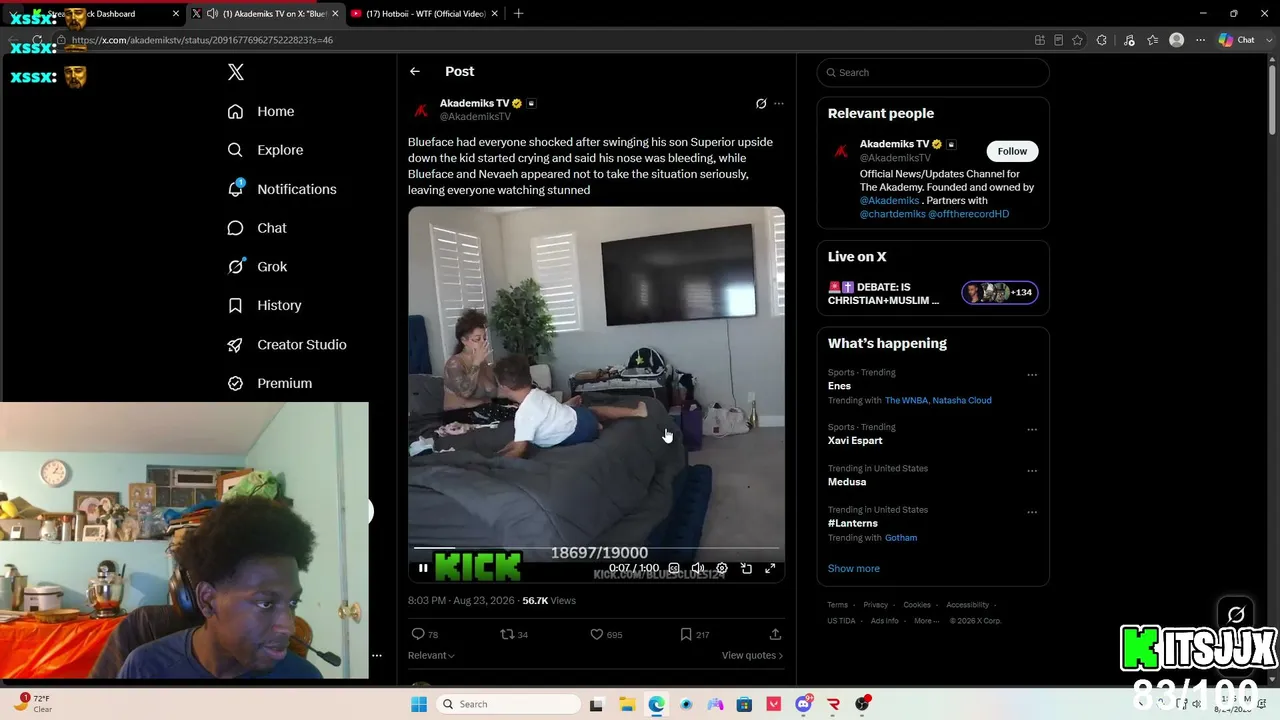Favorite this page with the star icon
Image resolution: width=1280 pixels, height=720 pixels.
1077,40
